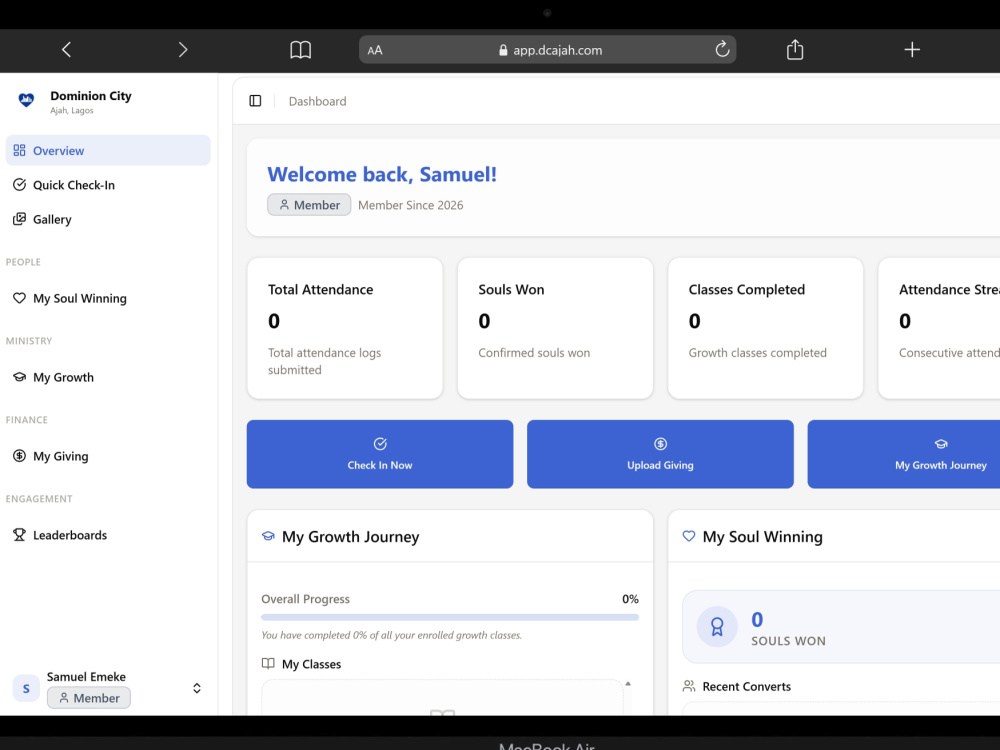The width and height of the screenshot is (1000, 750).
Task: Click the Member badge under Samuel Emeke
Action: (x=89, y=698)
